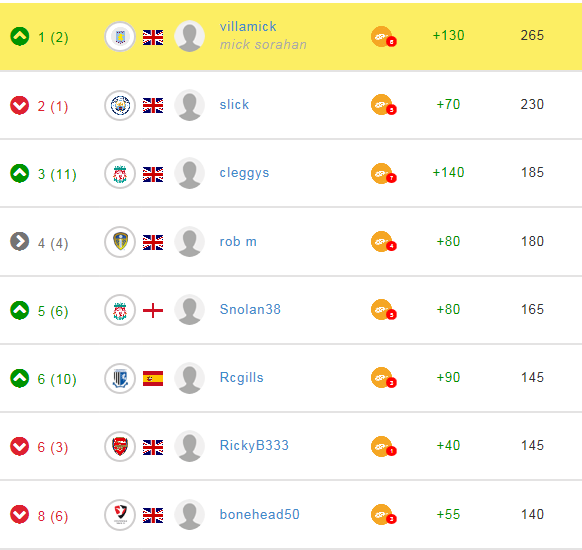Click Snolan38's England flag icon
Image resolution: width=582 pixels, height=550 pixels.
click(153, 310)
